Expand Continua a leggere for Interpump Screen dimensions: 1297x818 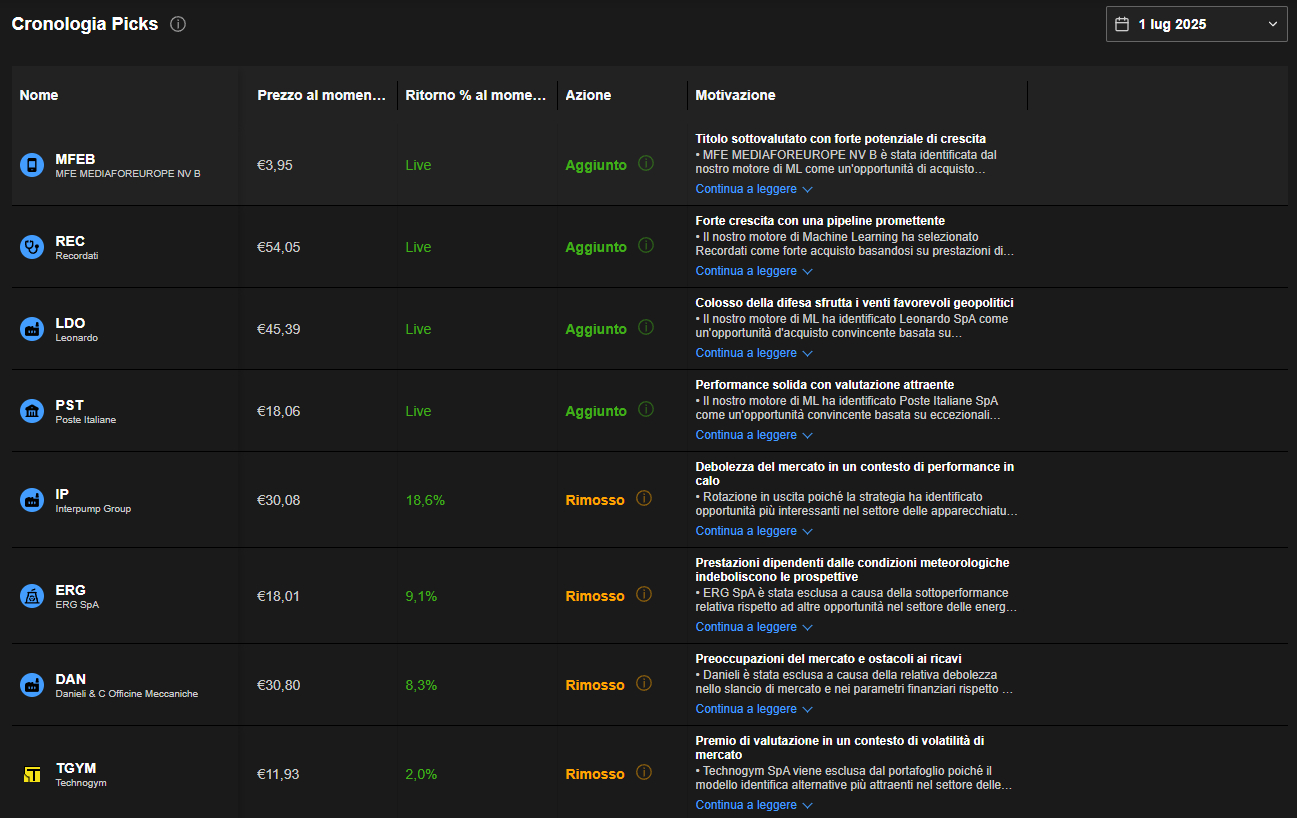pos(754,531)
